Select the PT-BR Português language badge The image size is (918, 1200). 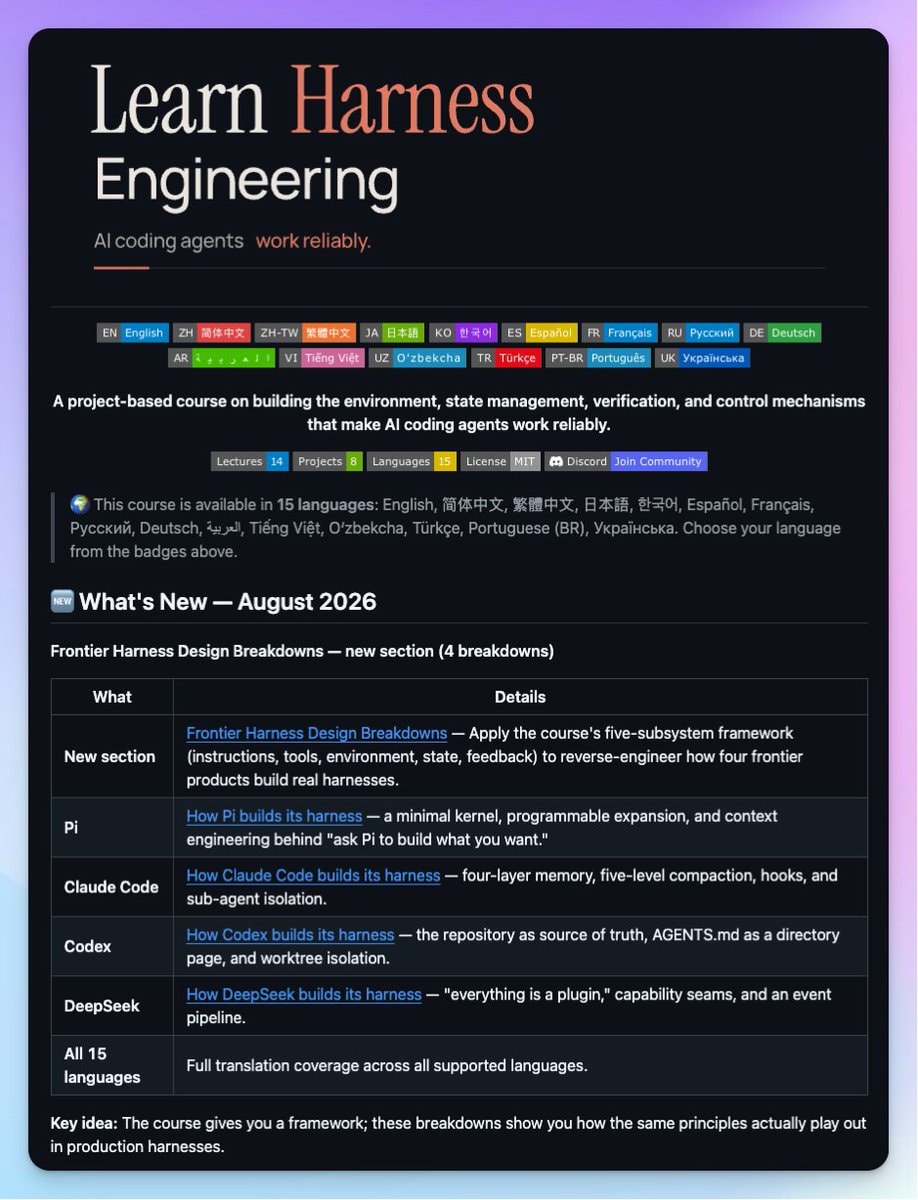pos(598,358)
